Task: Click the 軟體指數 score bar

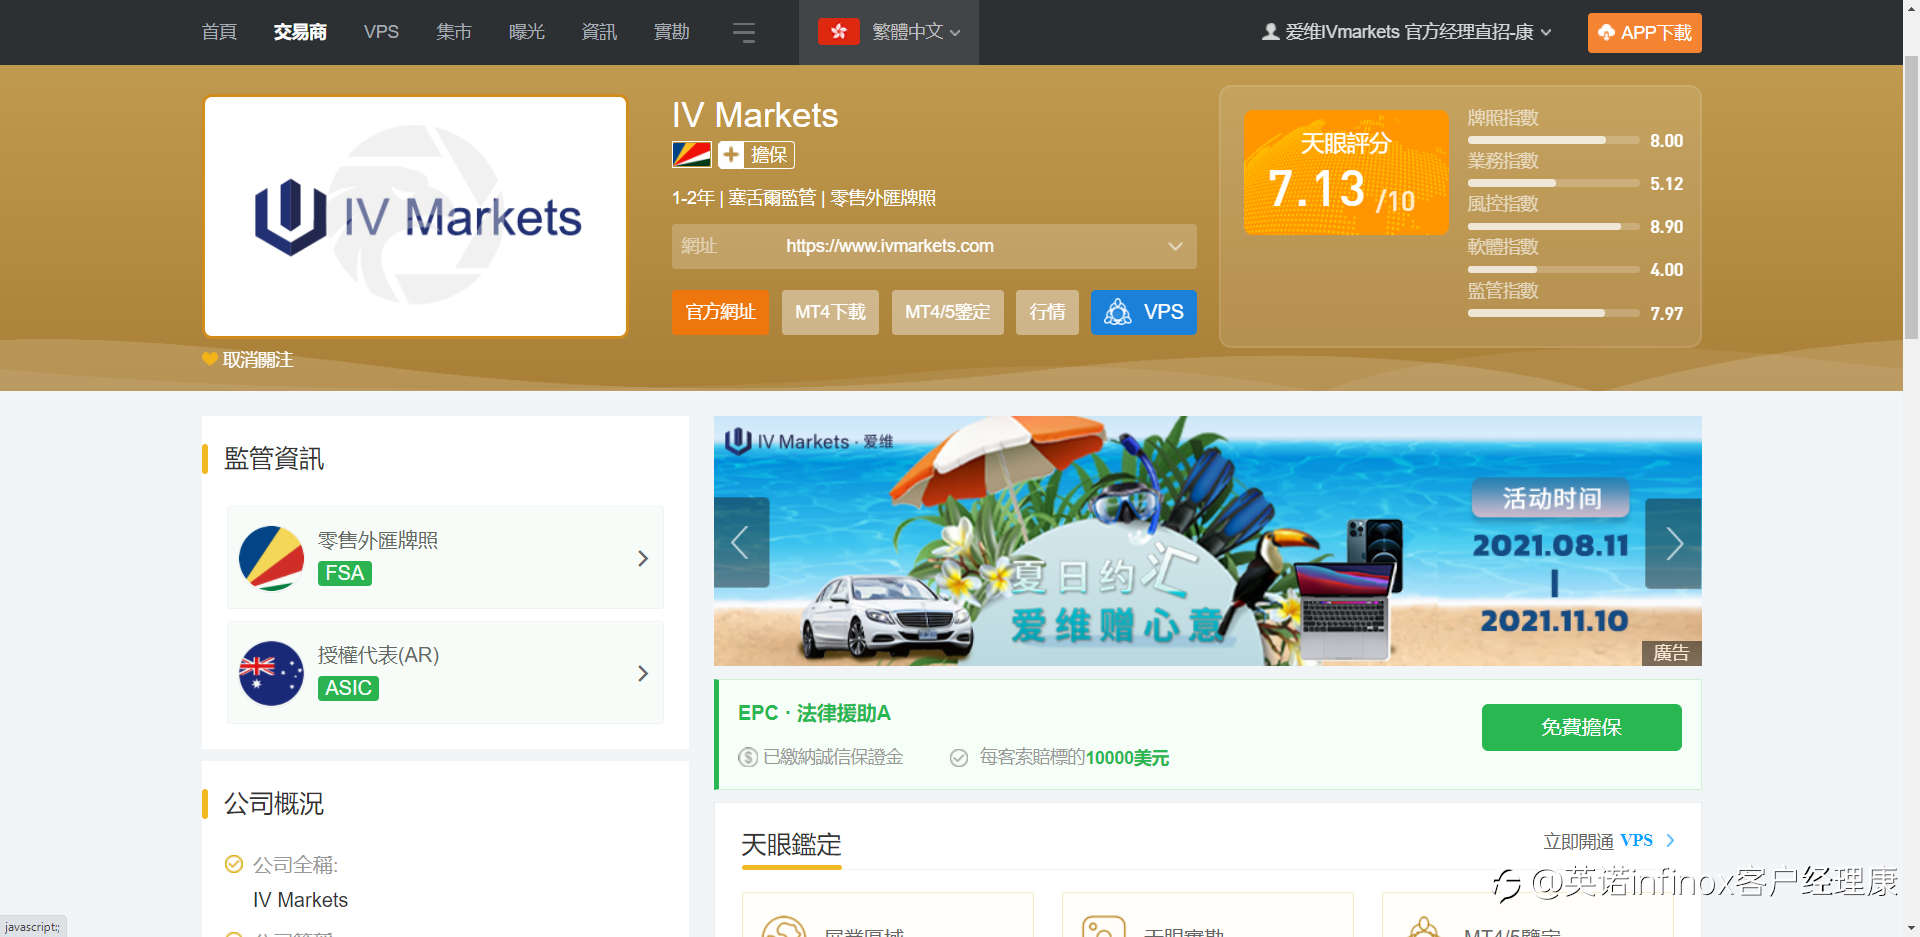Action: 1553,269
